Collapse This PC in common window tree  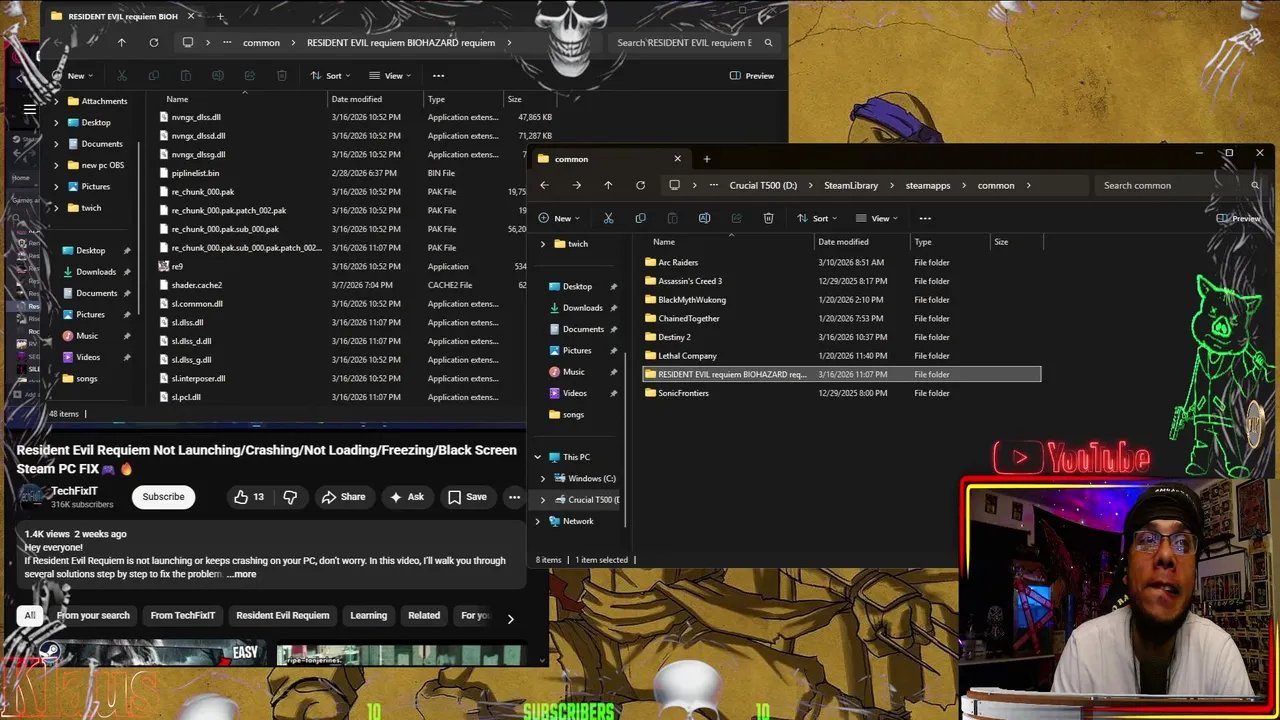[538, 457]
